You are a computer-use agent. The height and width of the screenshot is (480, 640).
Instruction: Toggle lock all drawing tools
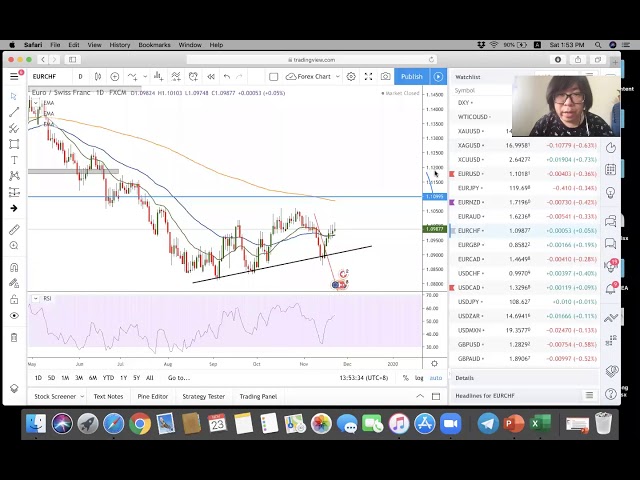pyautogui.click(x=14, y=298)
